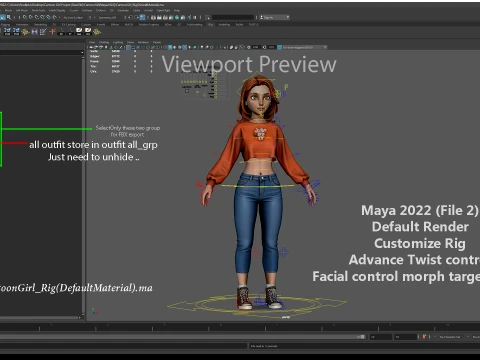Switch to the FX Caching shelf tab
Image resolution: width=480 pixels, height=360 pixels.
[69, 25]
